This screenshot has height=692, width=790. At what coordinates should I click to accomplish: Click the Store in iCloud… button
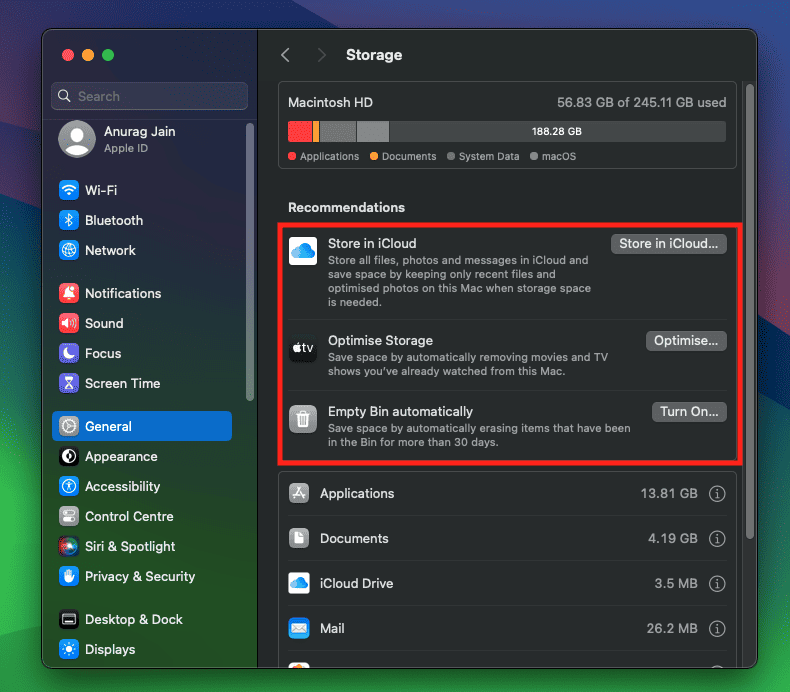(669, 244)
